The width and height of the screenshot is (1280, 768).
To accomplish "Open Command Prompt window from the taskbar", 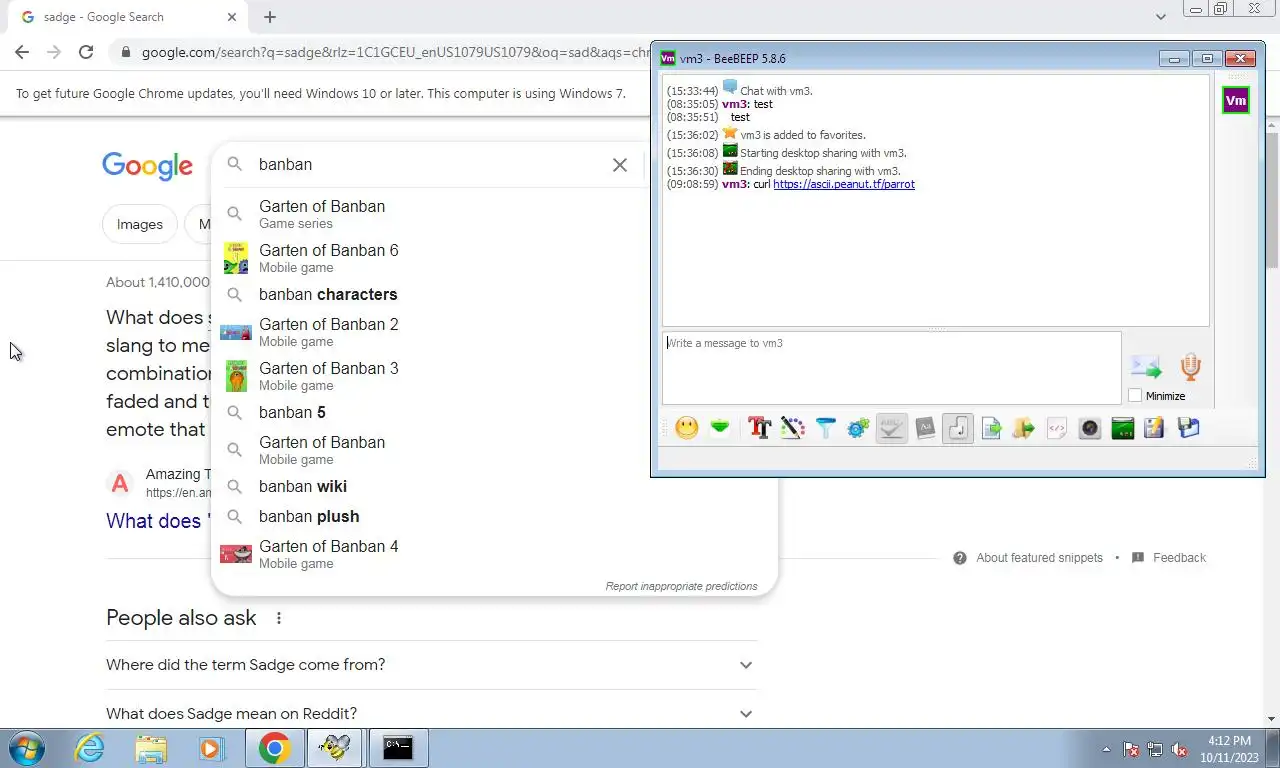I will (x=397, y=748).
